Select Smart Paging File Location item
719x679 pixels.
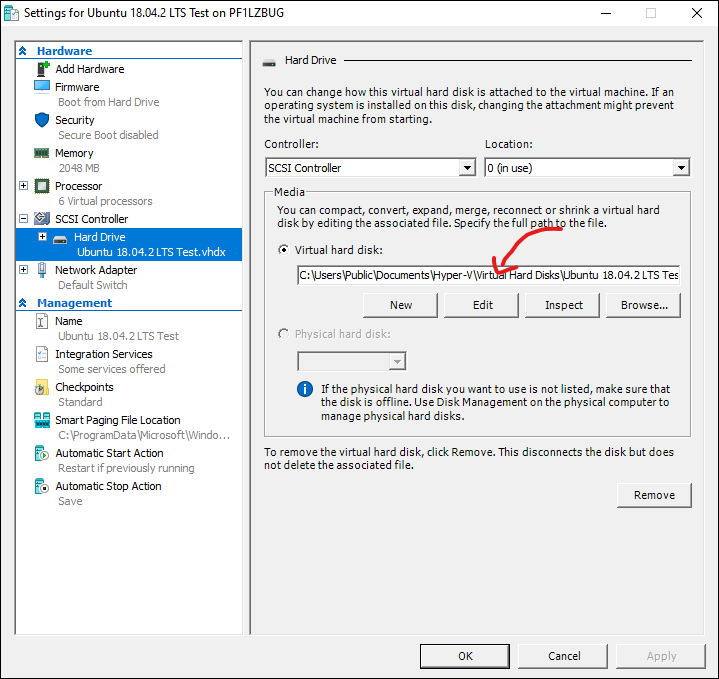point(118,420)
